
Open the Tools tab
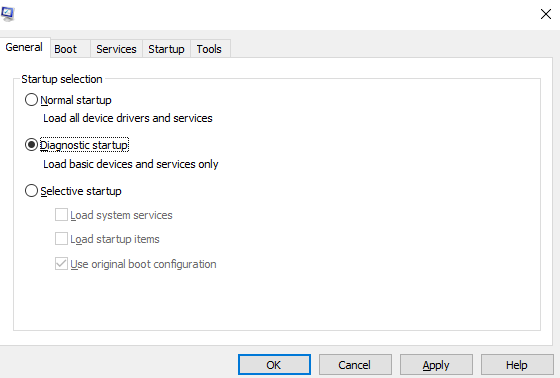coord(210,49)
